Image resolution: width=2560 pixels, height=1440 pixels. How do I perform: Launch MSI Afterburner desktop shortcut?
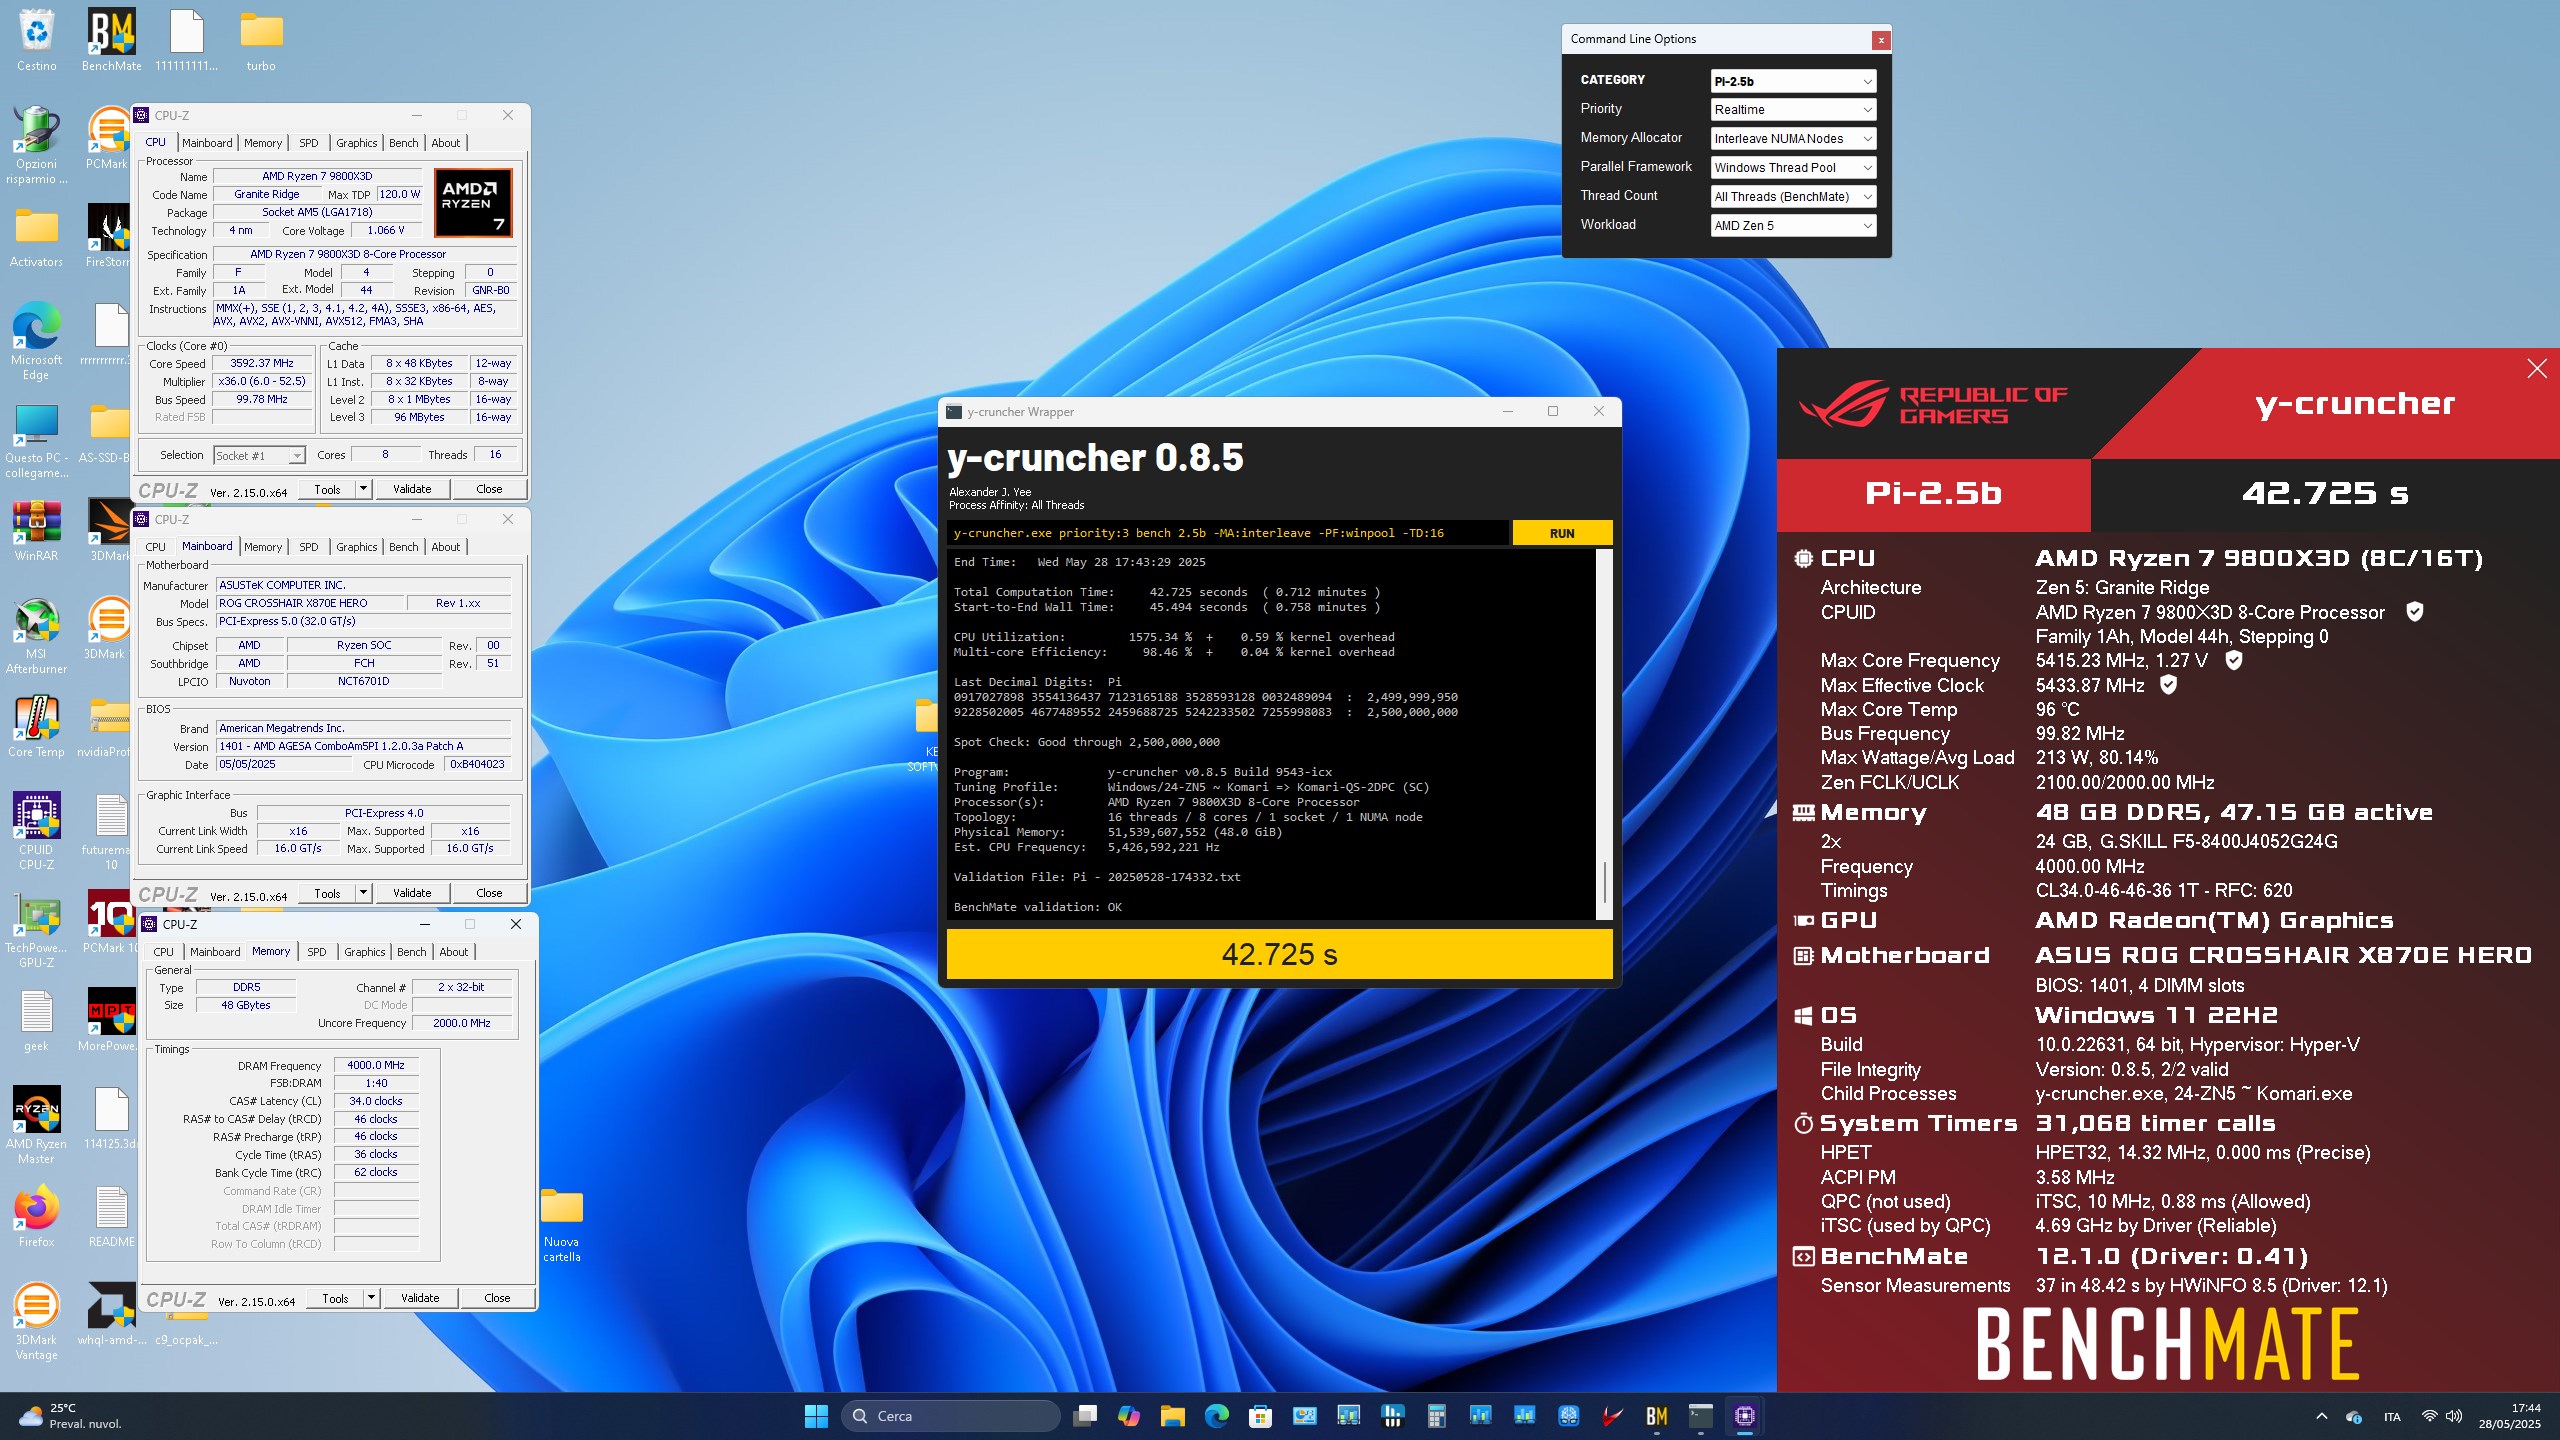(36, 636)
